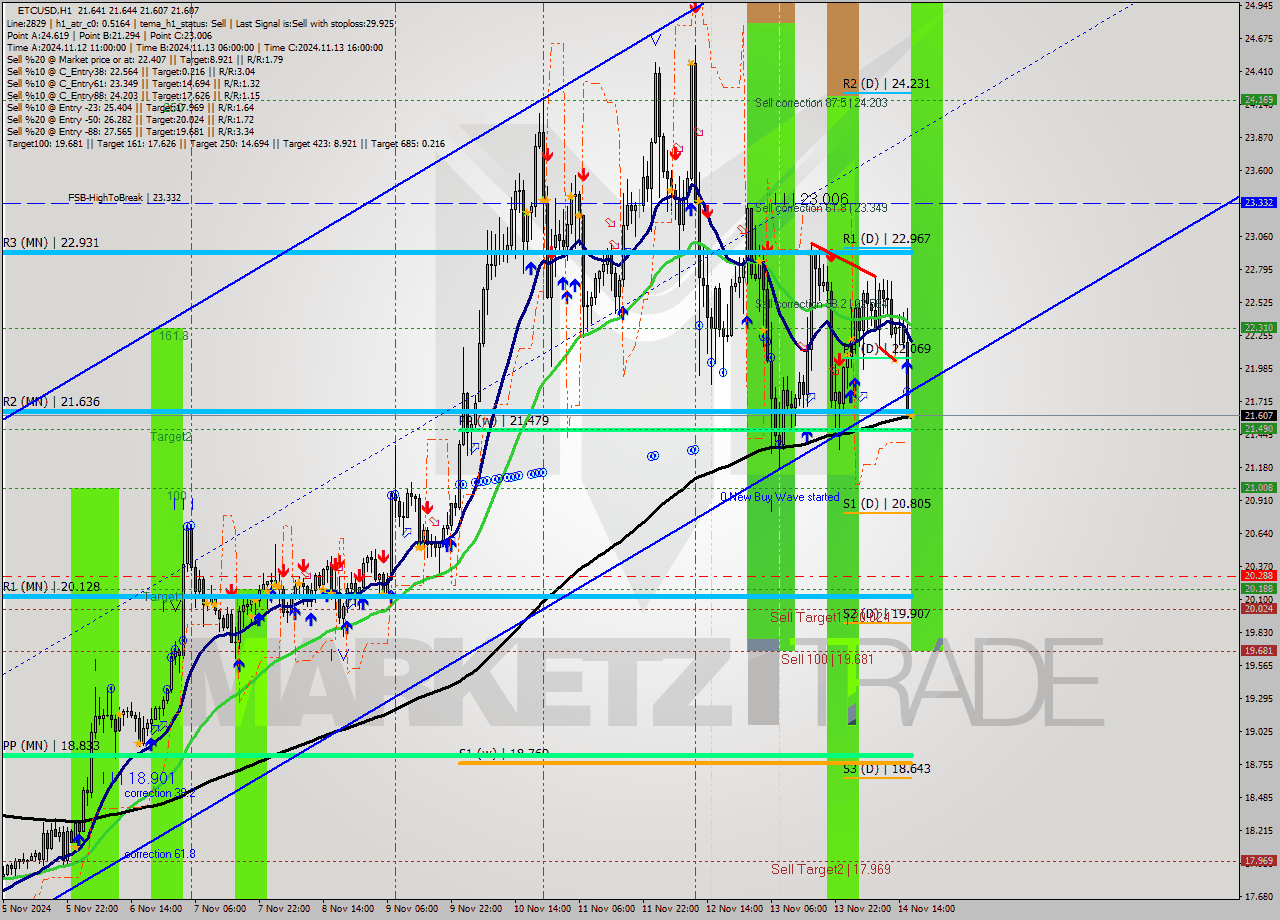Select the '6 Nov 14:00' time axis label
This screenshot has width=1280, height=920.
coord(155,909)
